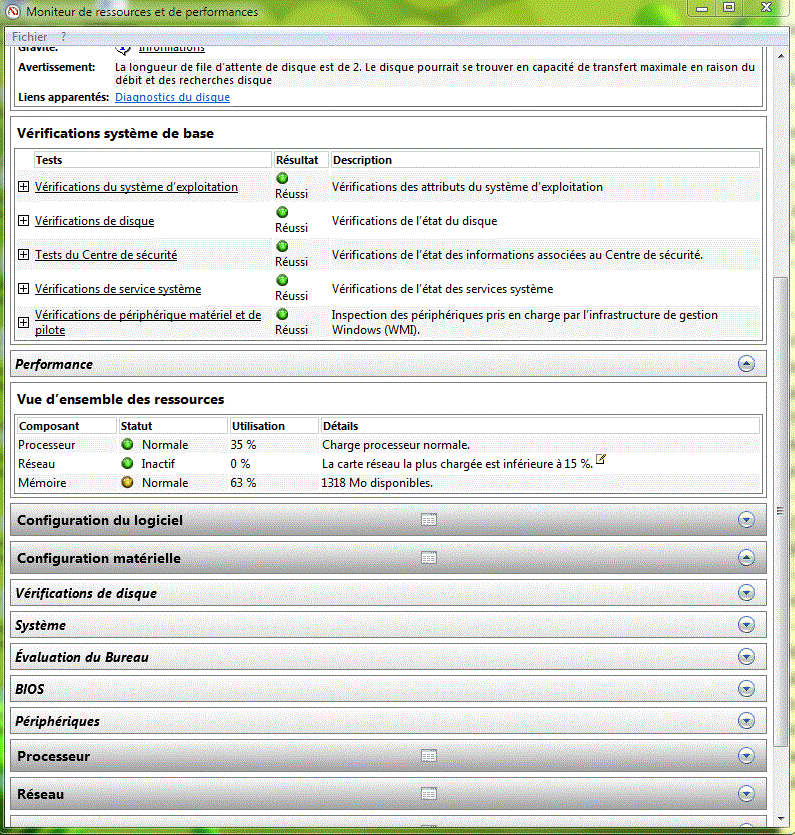Select the '63 %' memory utilisation value
This screenshot has width=795, height=835.
243,483
